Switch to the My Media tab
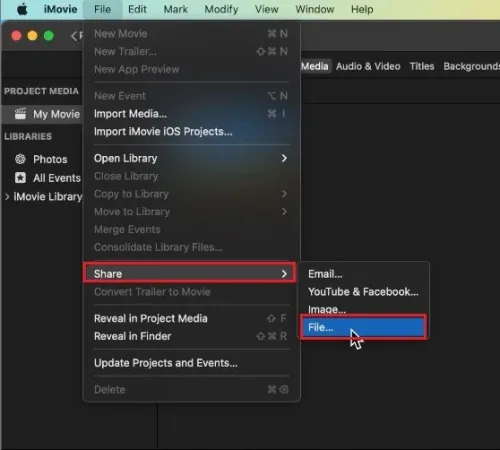 315,66
